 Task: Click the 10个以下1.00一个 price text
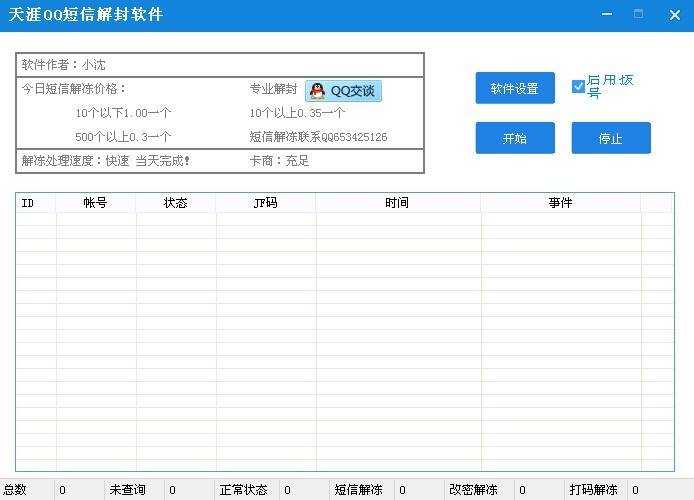pyautogui.click(x=123, y=113)
